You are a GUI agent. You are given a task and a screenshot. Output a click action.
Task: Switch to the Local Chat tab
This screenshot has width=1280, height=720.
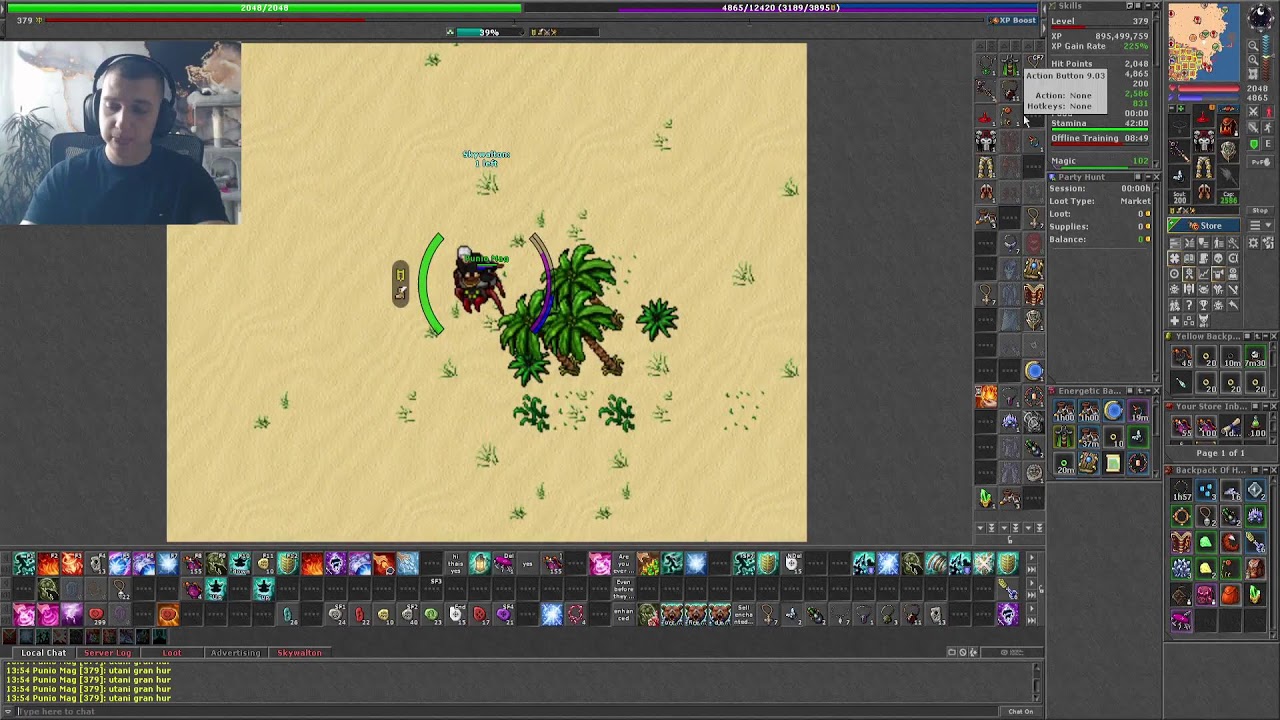point(44,653)
